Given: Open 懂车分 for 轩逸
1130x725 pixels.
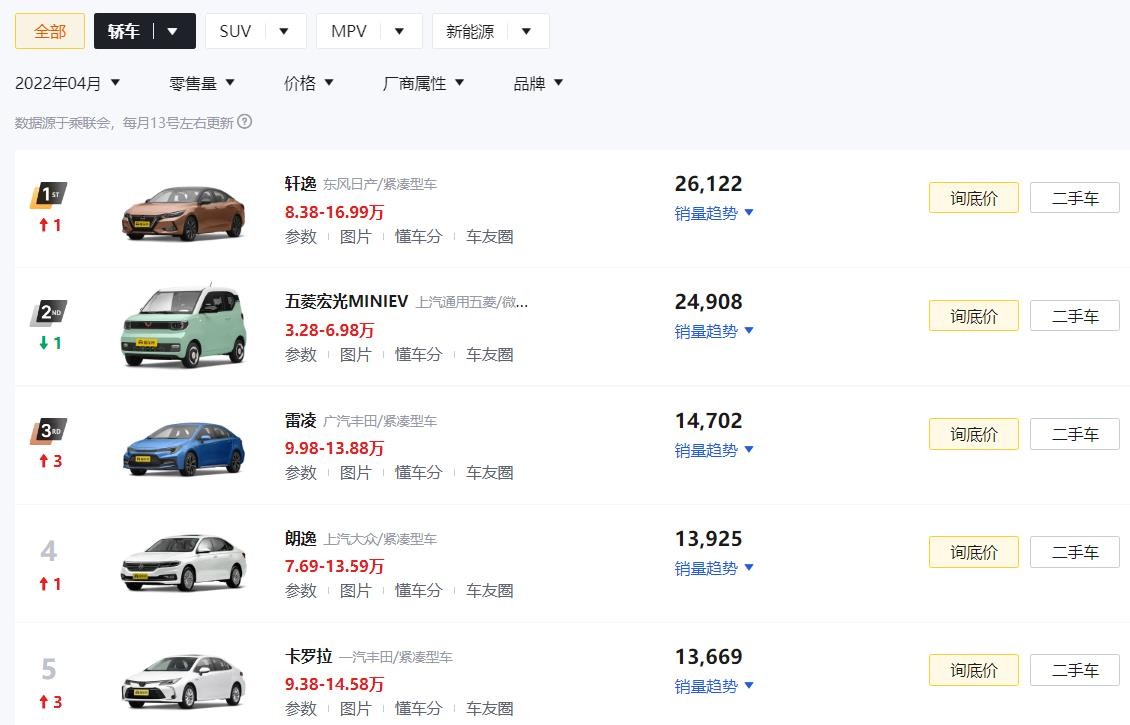Looking at the screenshot, I should 418,236.
